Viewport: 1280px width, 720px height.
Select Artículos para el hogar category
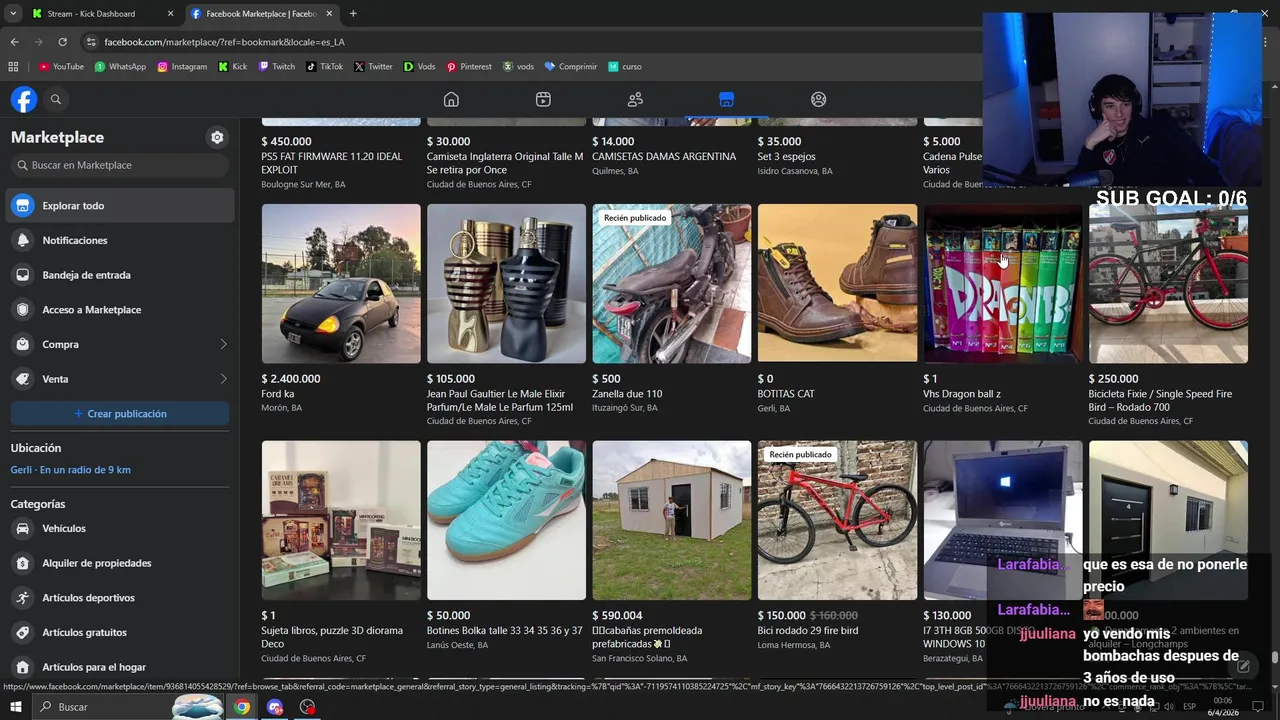click(120, 667)
